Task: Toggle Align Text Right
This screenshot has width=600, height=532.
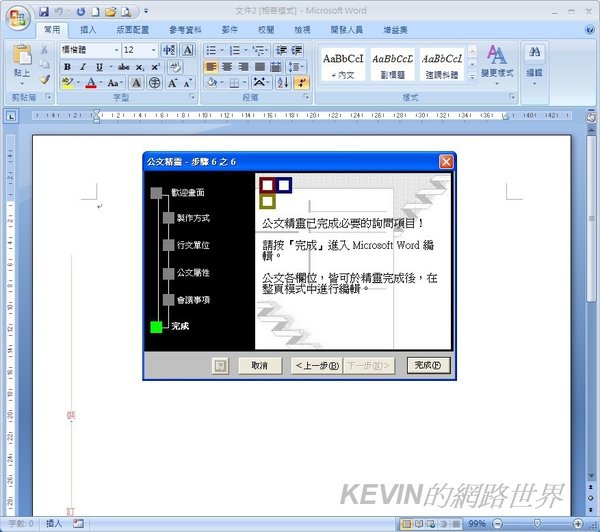Action: (x=243, y=67)
